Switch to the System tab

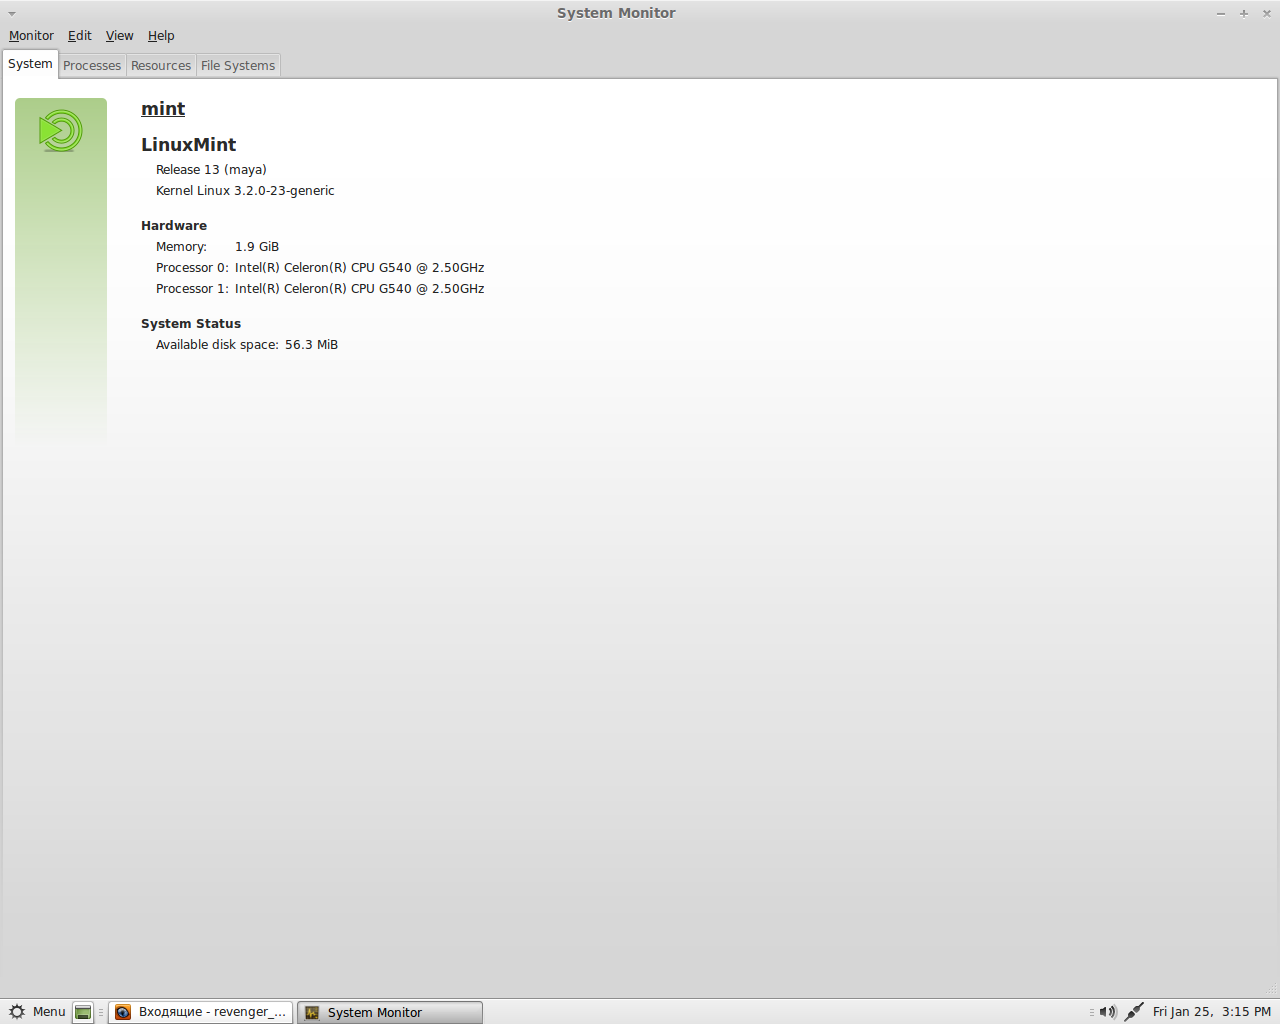coord(30,64)
